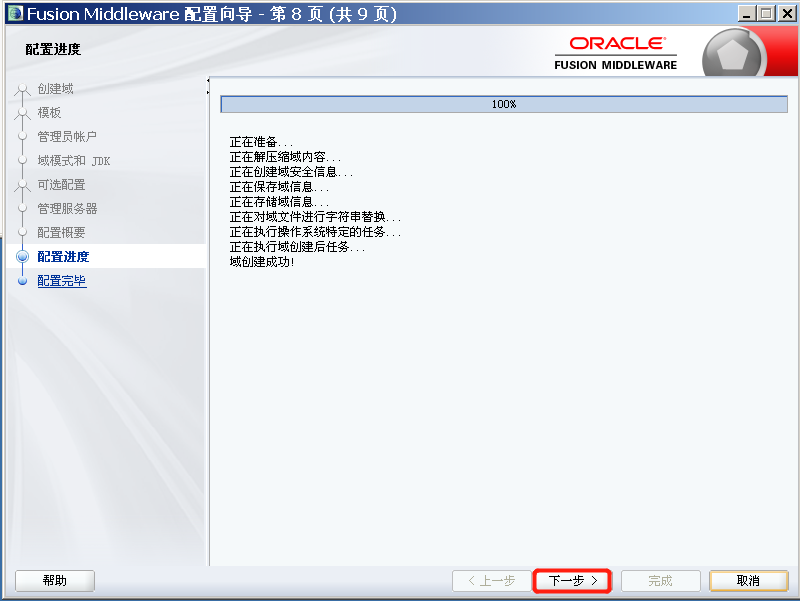Click the 创建域 step node icon

pyautogui.click(x=22, y=90)
